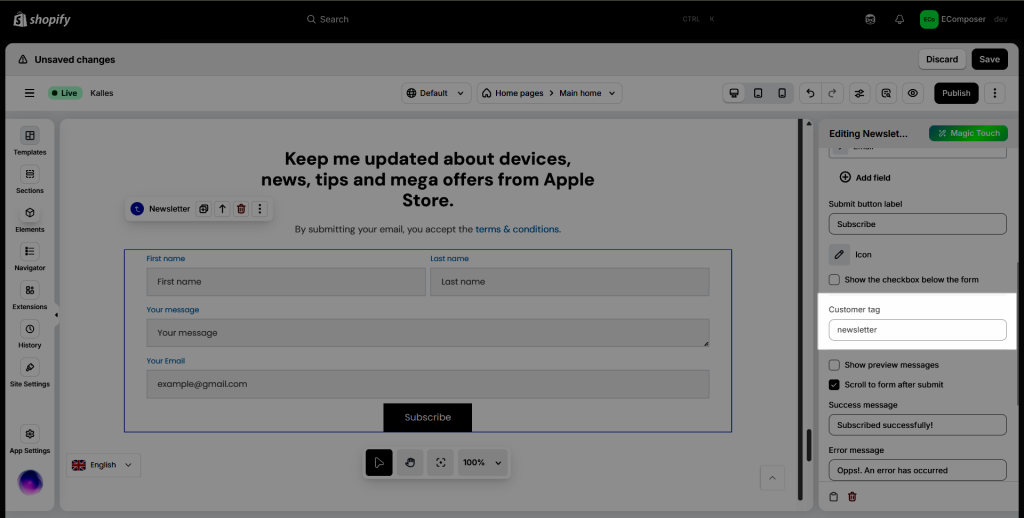Click the undo arrow icon
Screen dimensions: 1024x518
810,93
